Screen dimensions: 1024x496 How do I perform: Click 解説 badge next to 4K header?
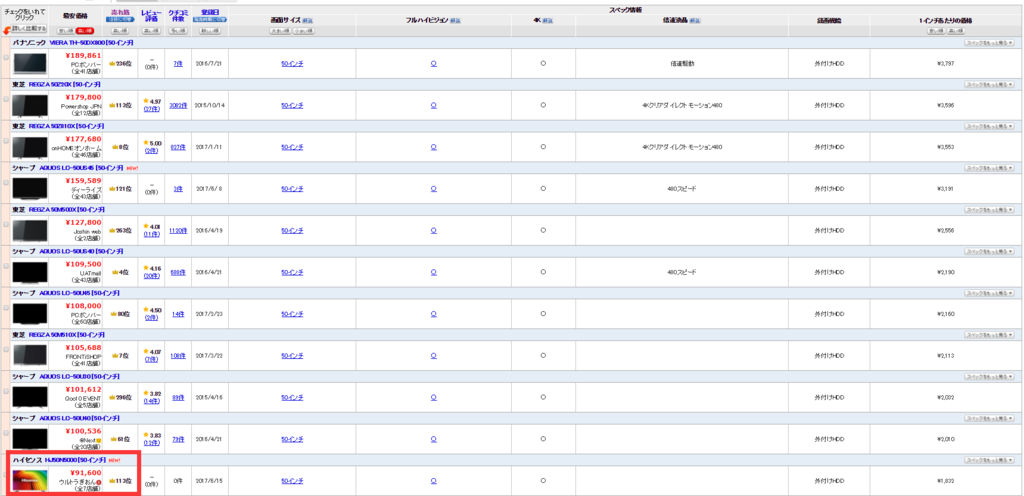click(547, 21)
